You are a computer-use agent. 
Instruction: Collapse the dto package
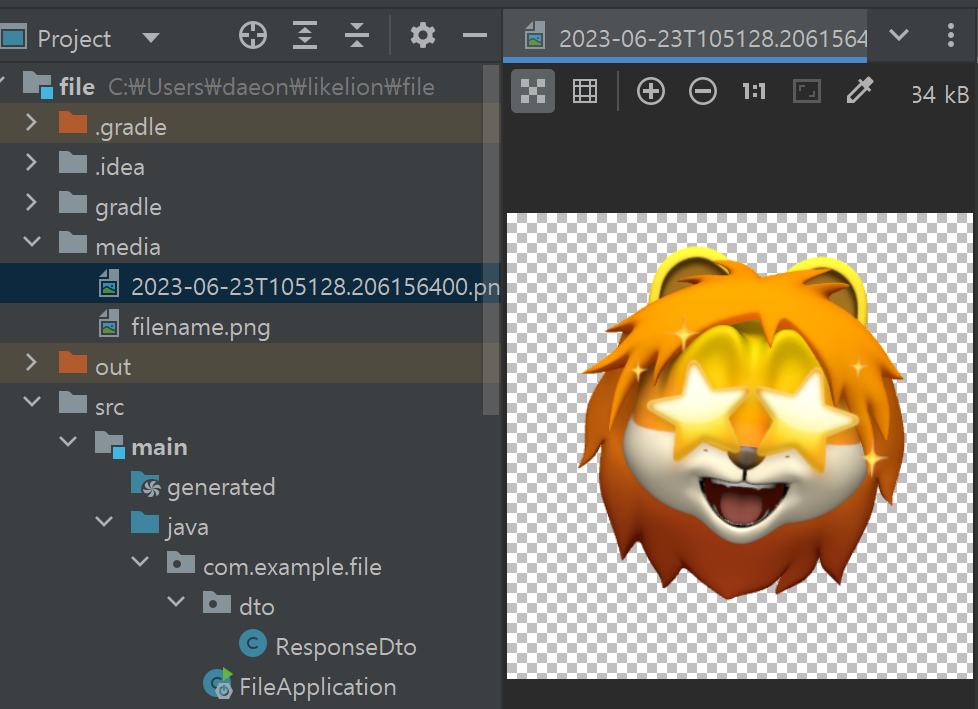point(177,602)
